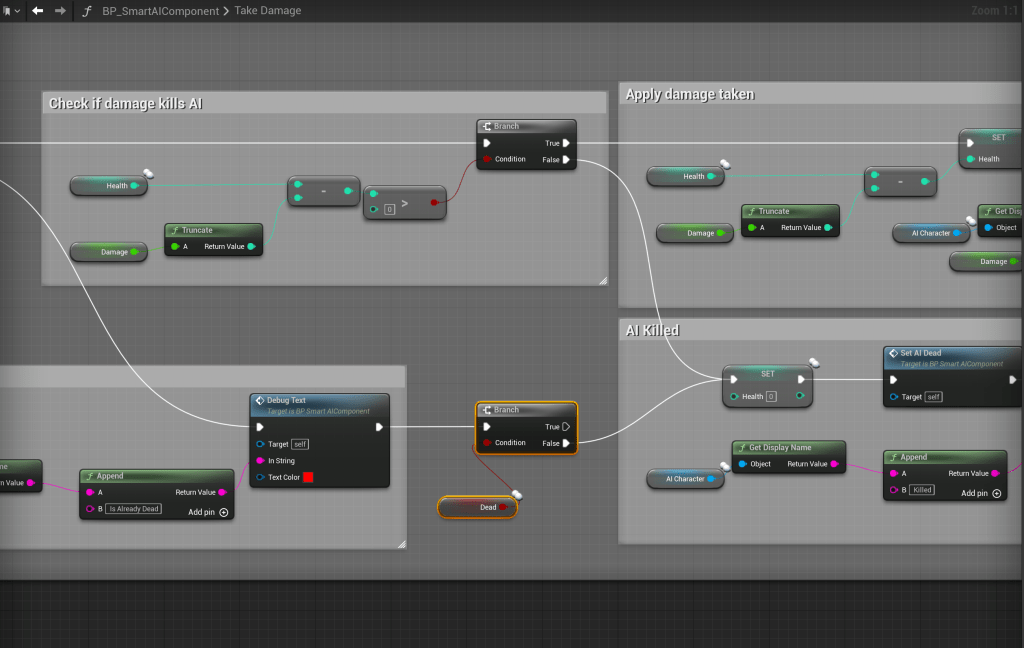This screenshot has width=1024, height=648.
Task: Click the resize handle of 'Check if damage kills AI' box
Action: pyautogui.click(x=603, y=281)
